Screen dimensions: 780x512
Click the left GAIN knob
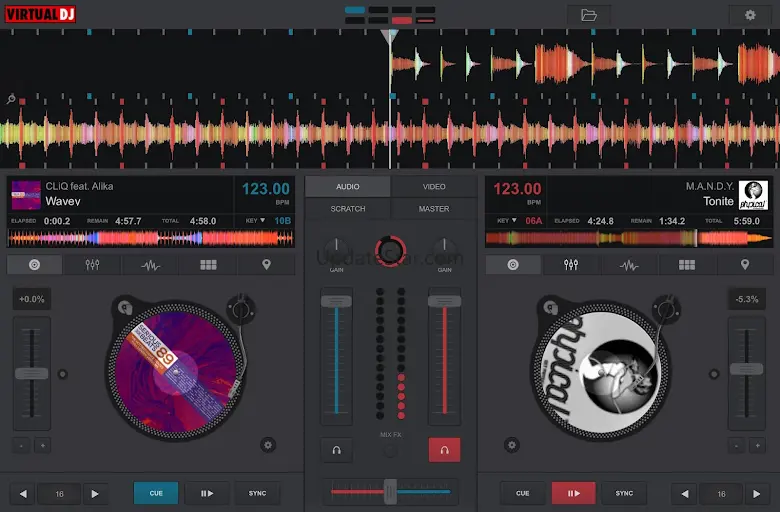pyautogui.click(x=336, y=249)
